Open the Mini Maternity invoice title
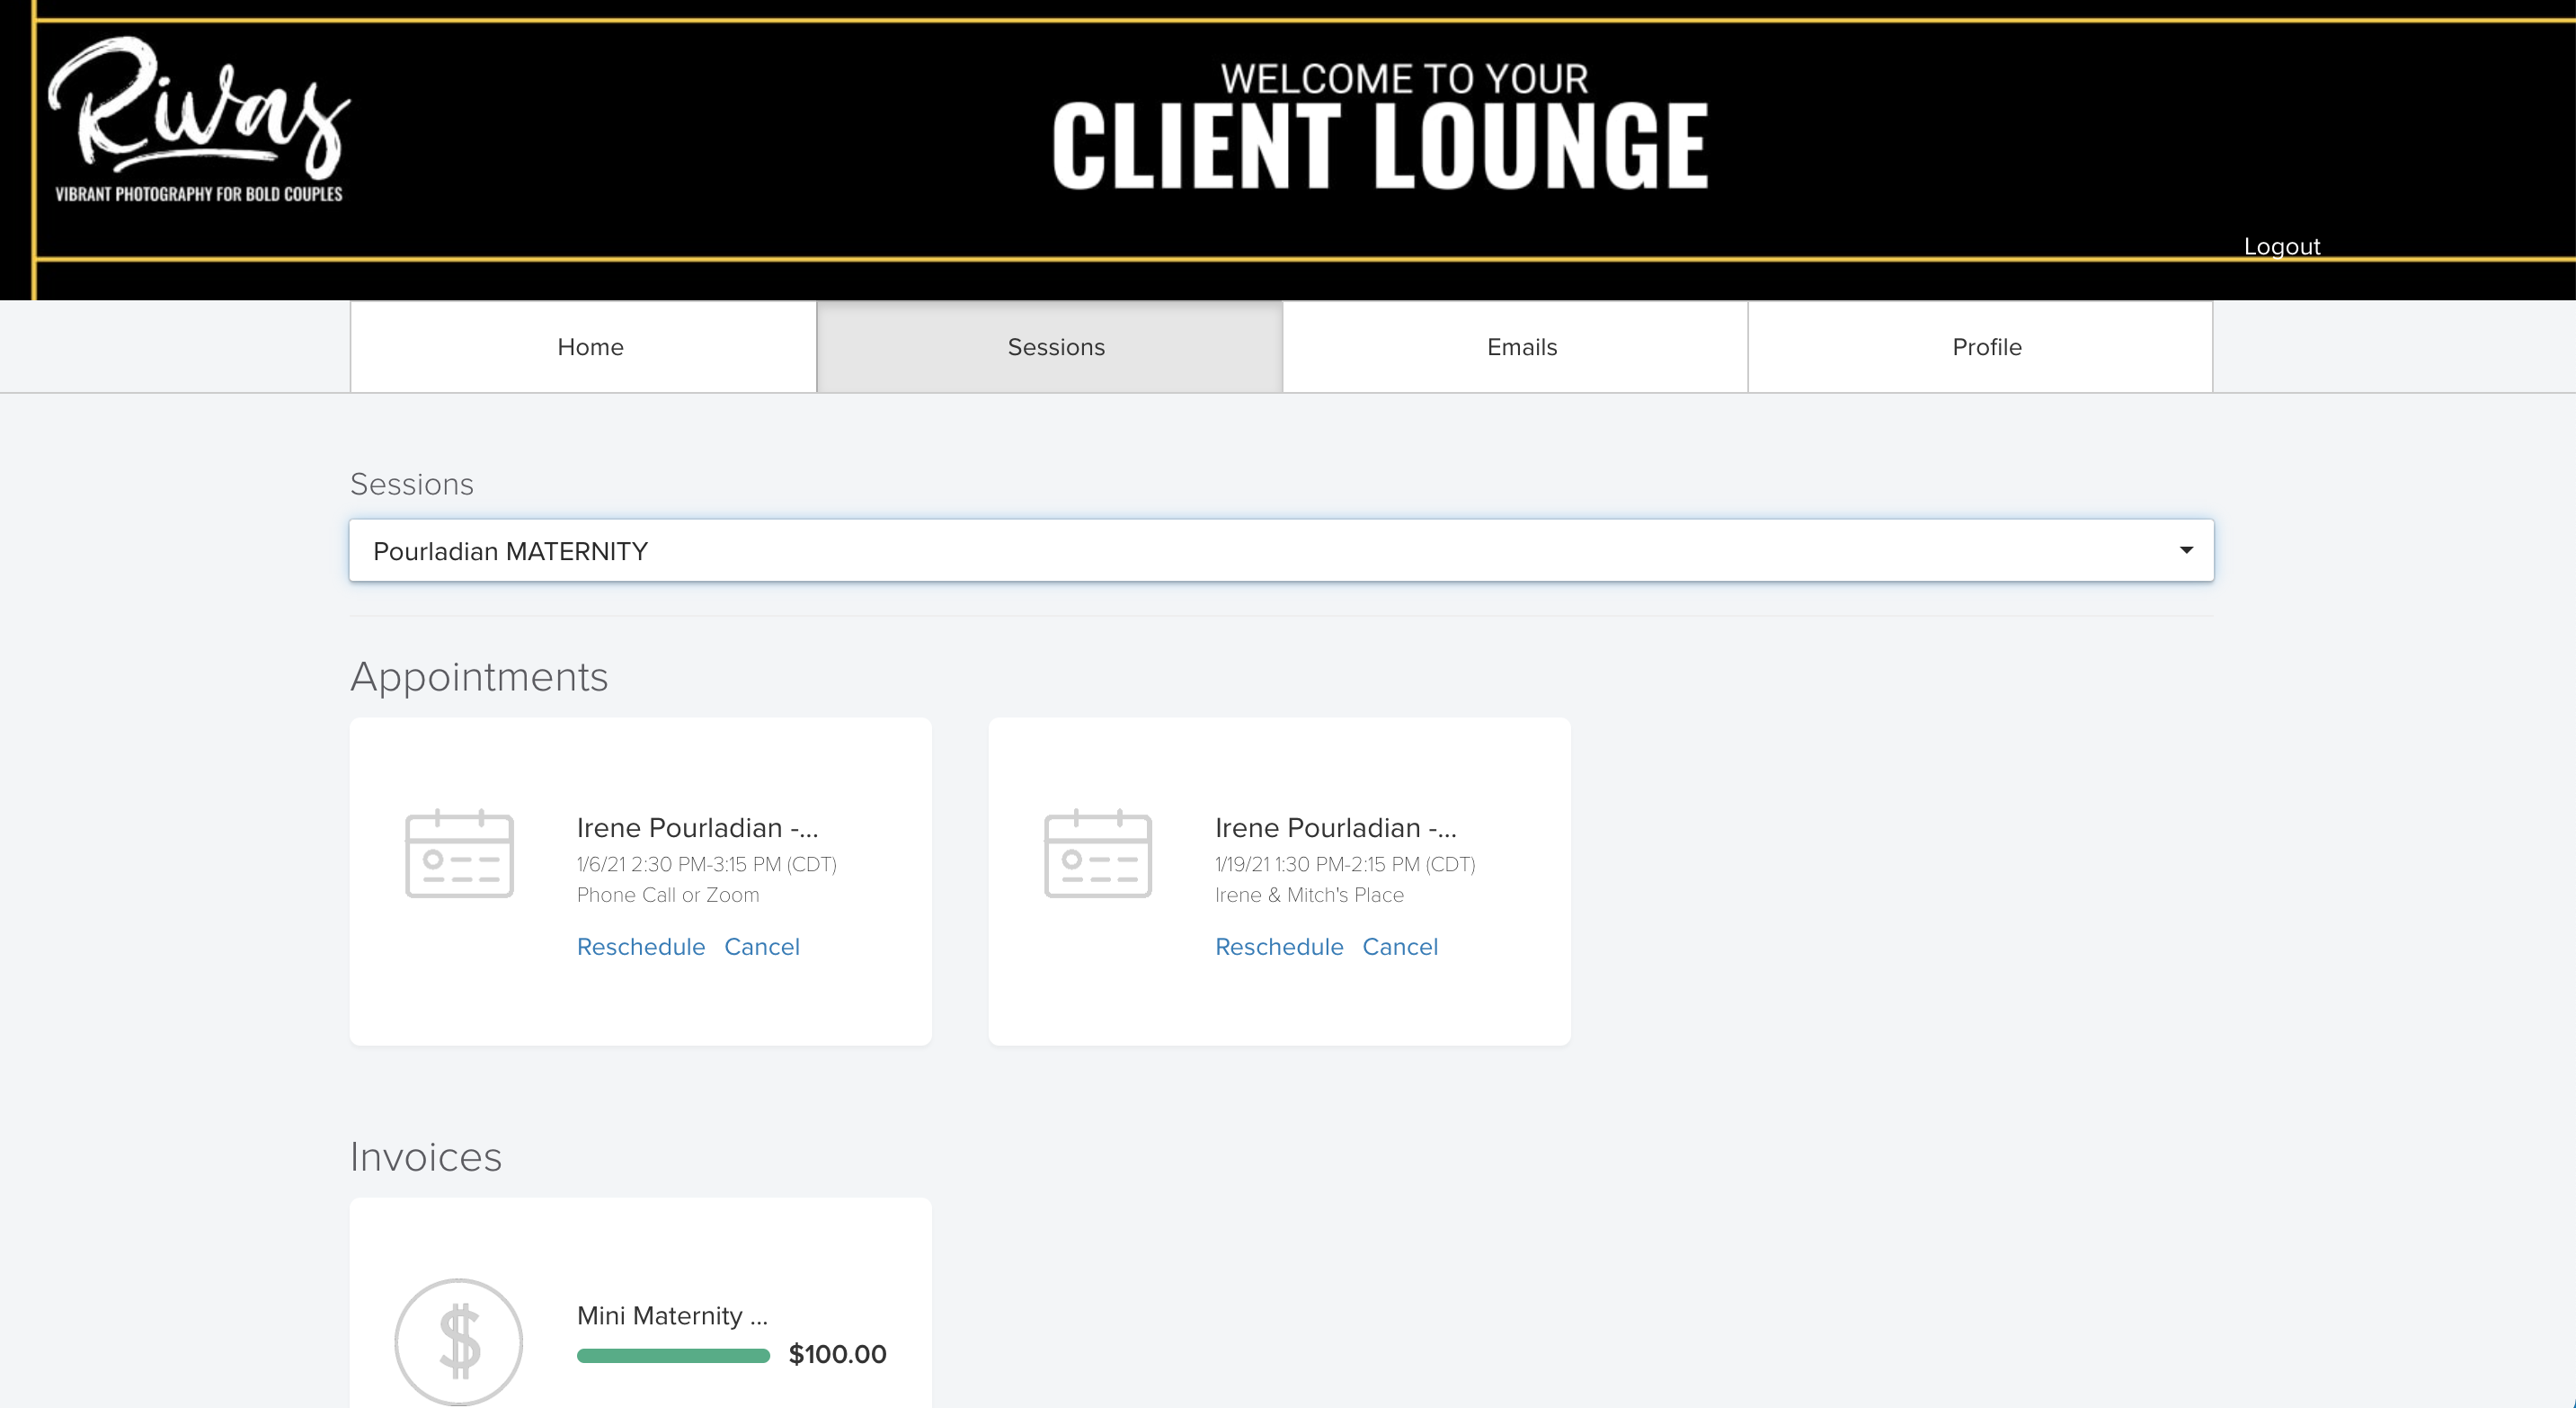The height and width of the screenshot is (1408, 2576). pyautogui.click(x=671, y=1315)
